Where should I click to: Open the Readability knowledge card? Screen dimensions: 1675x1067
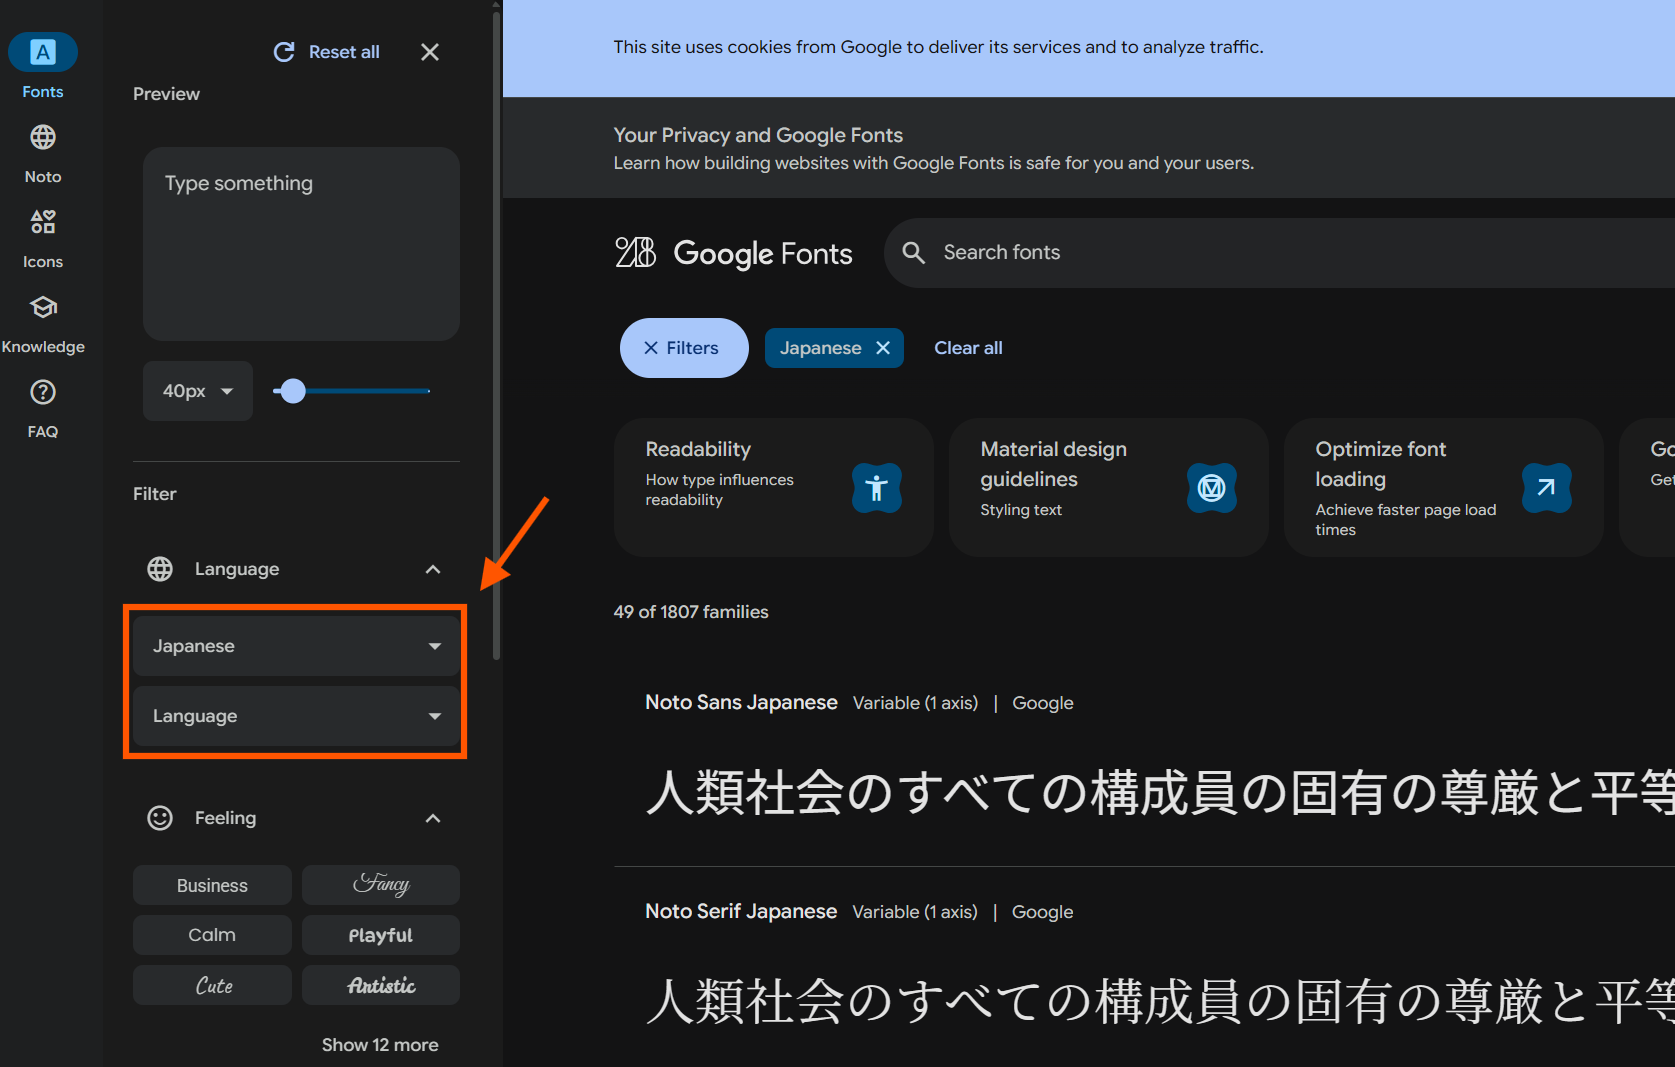(774, 487)
